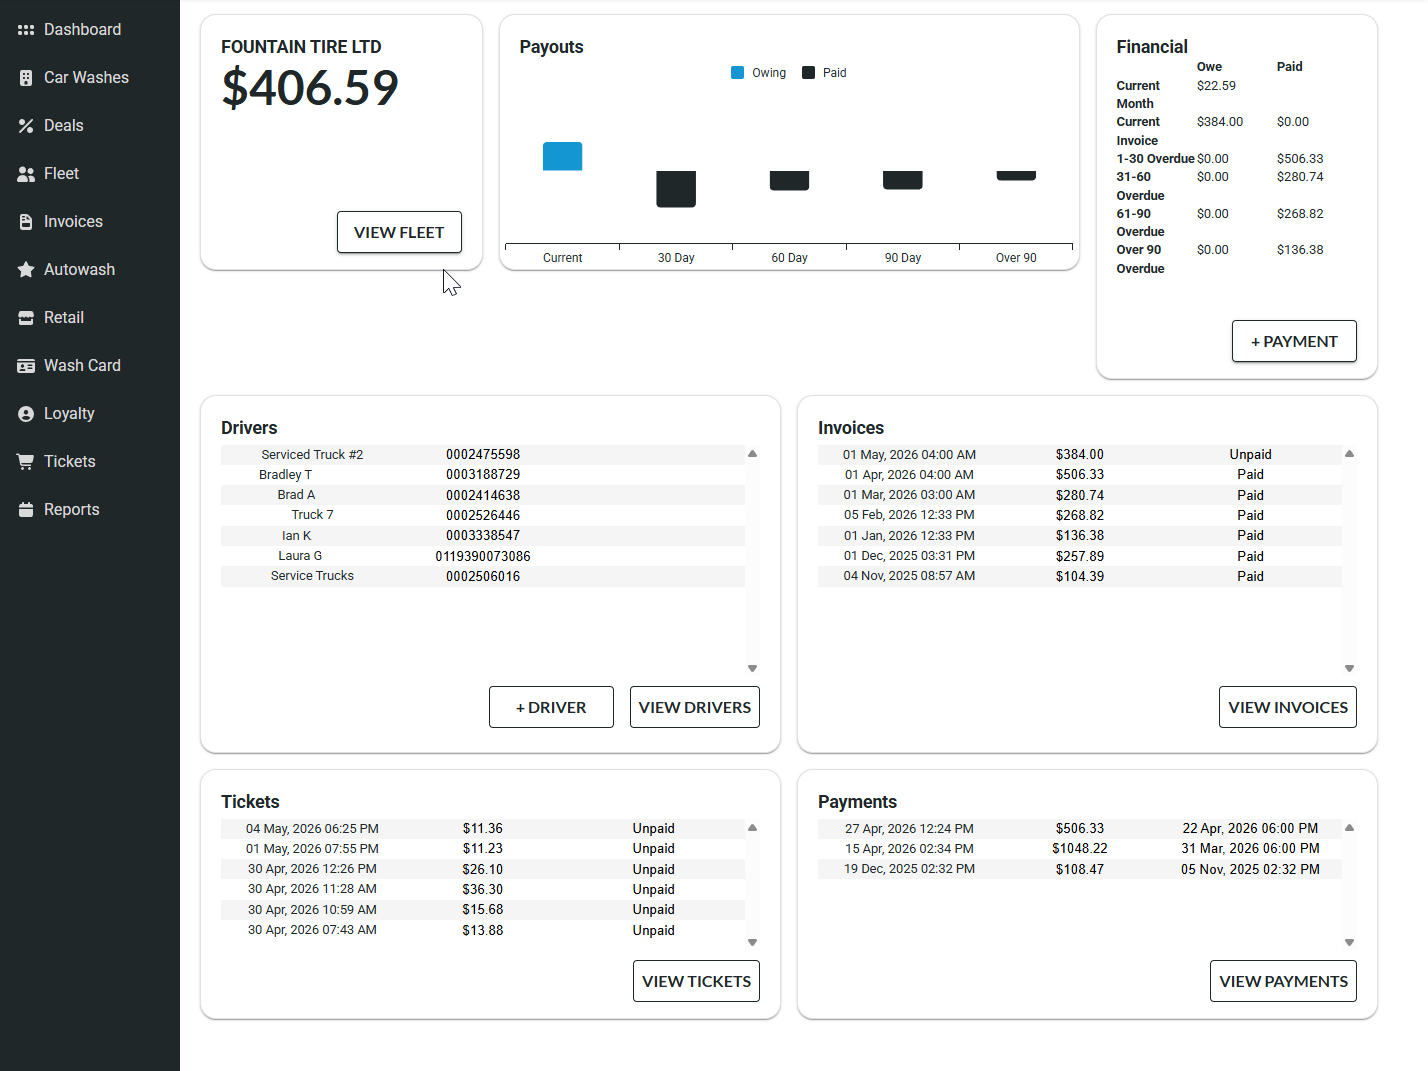Open the 27 Apr, 2026 payment row
Viewport: 1428px width, 1071px height.
[1080, 829]
